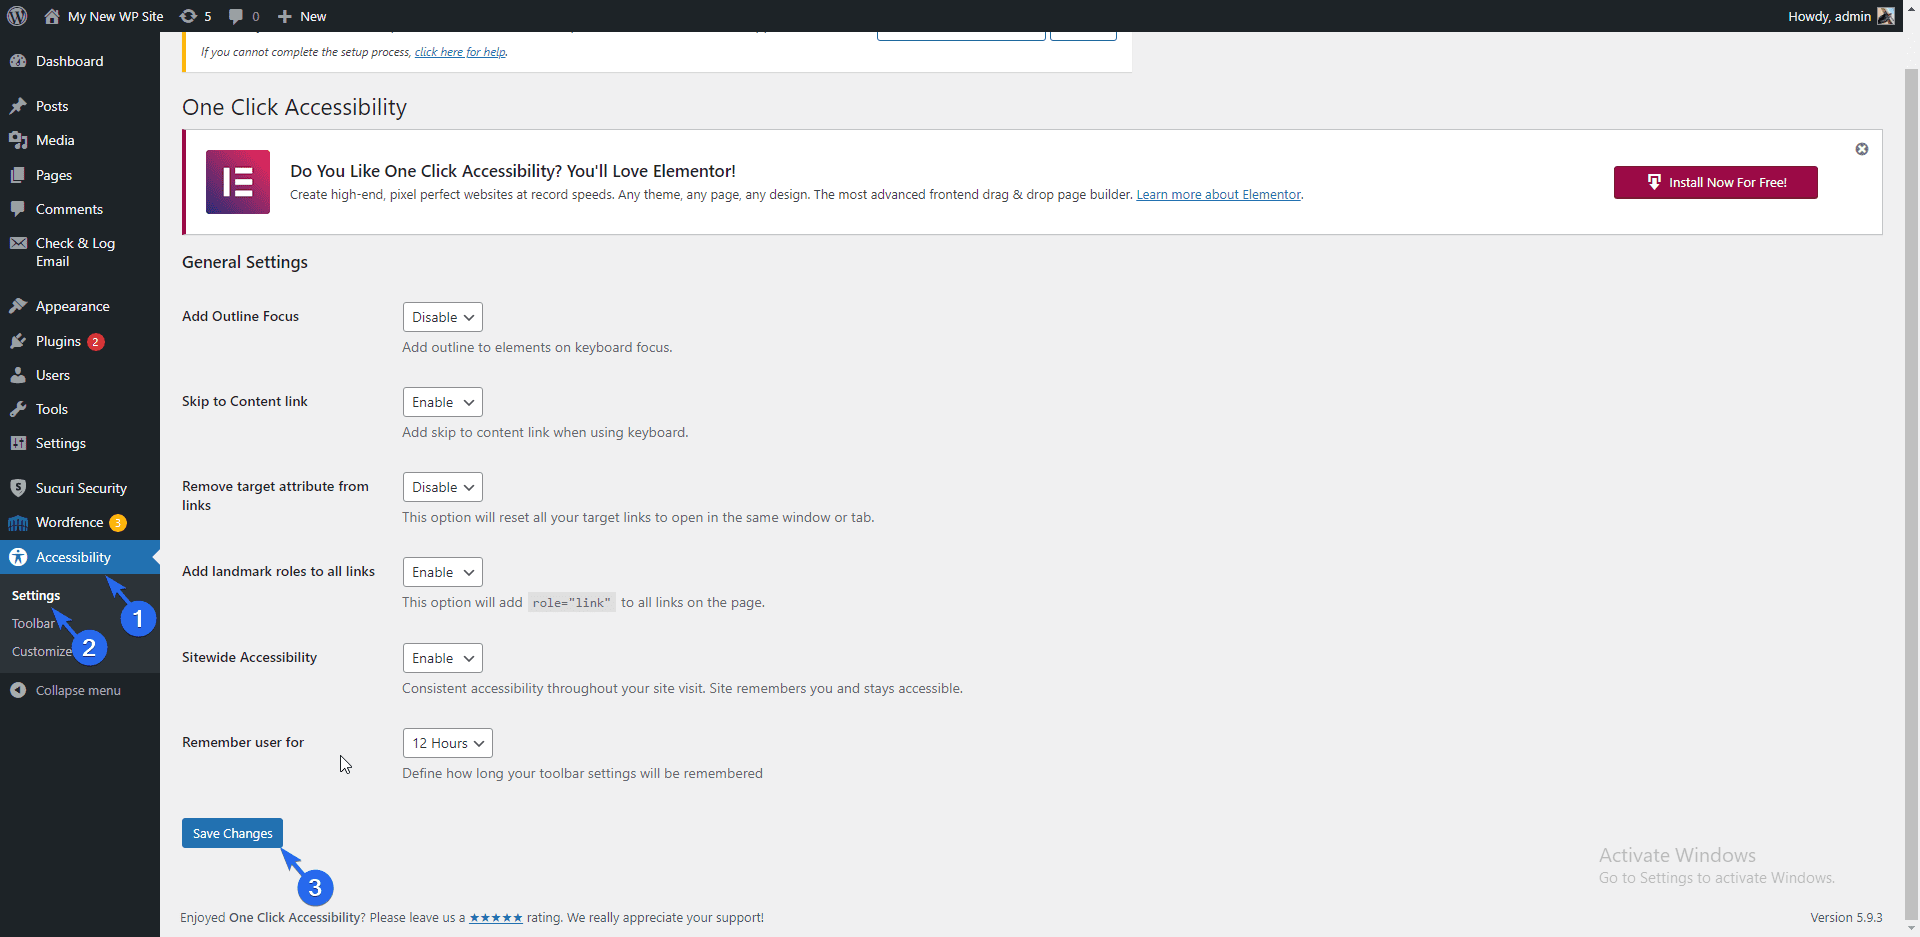Click the Posts pin icon
1920x937 pixels.
pyautogui.click(x=18, y=106)
